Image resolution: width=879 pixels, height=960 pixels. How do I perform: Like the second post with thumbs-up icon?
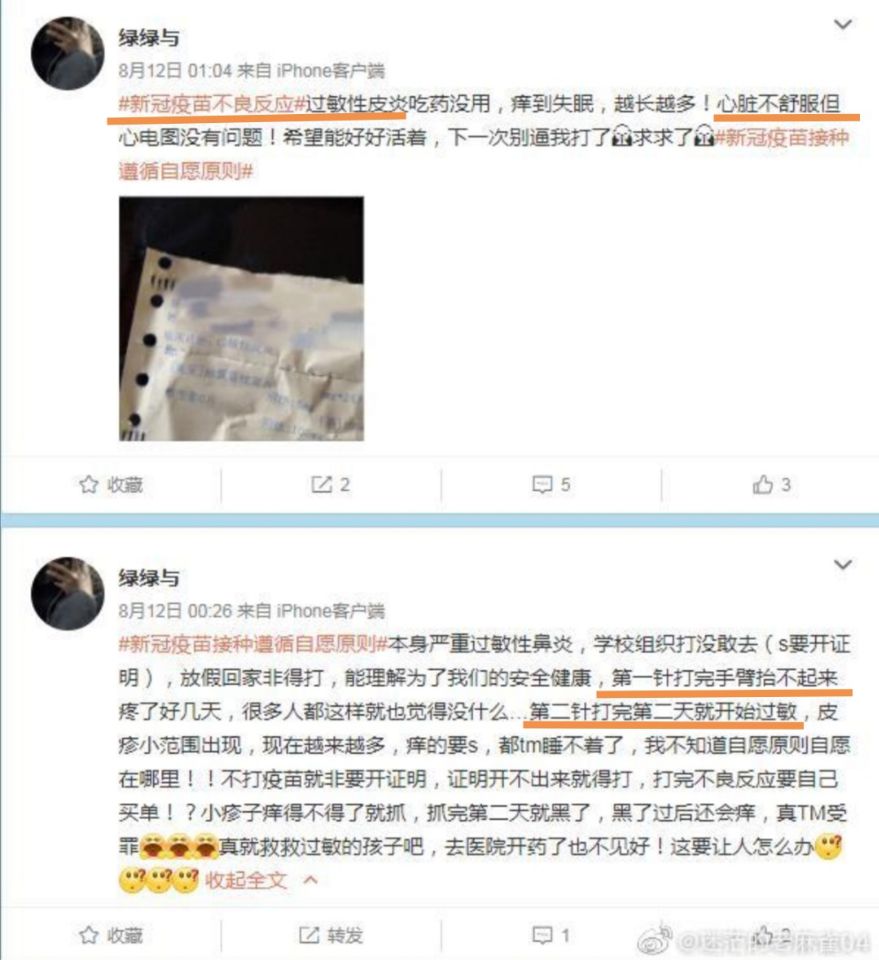click(x=763, y=935)
